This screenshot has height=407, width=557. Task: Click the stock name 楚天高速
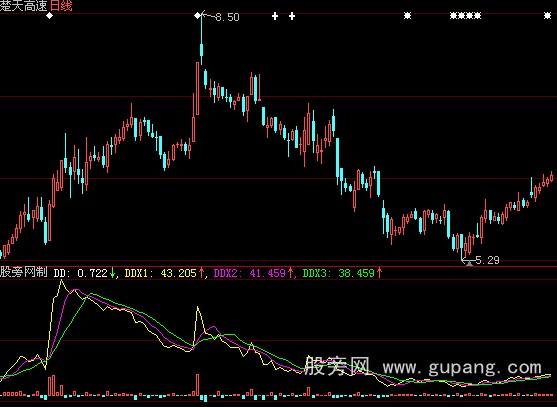click(x=24, y=5)
